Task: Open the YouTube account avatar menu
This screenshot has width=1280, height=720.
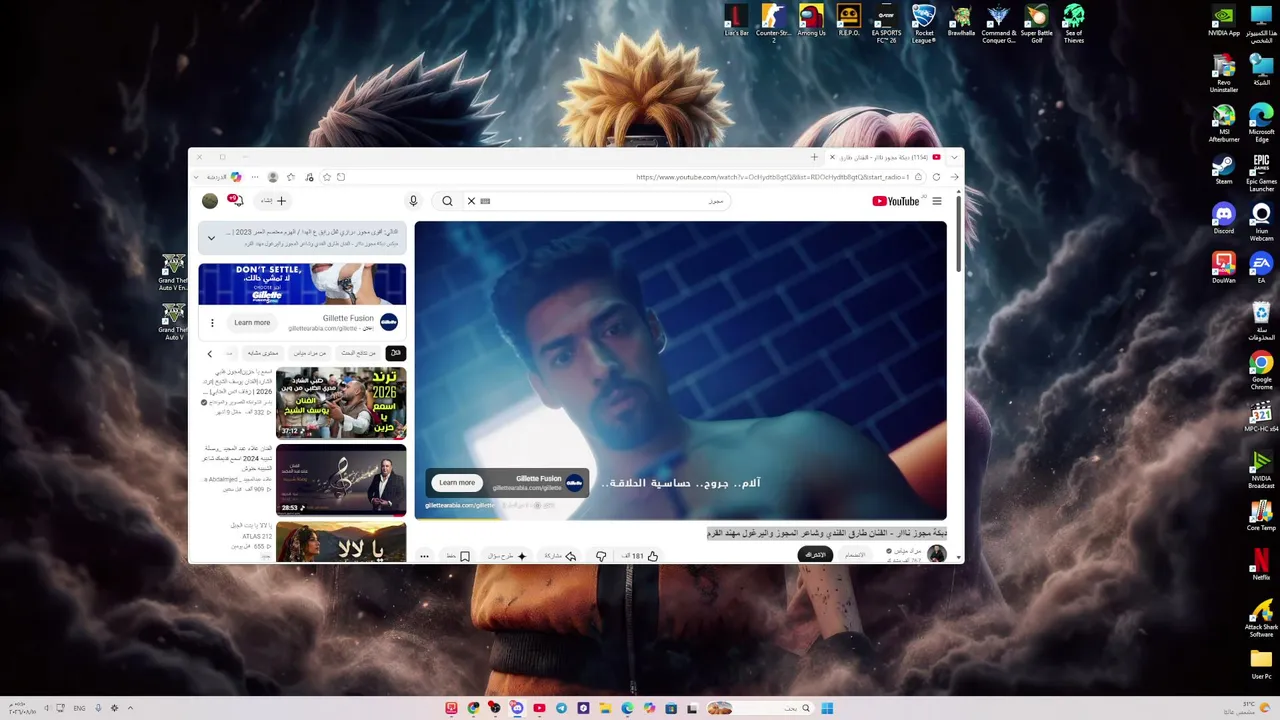Action: [210, 201]
